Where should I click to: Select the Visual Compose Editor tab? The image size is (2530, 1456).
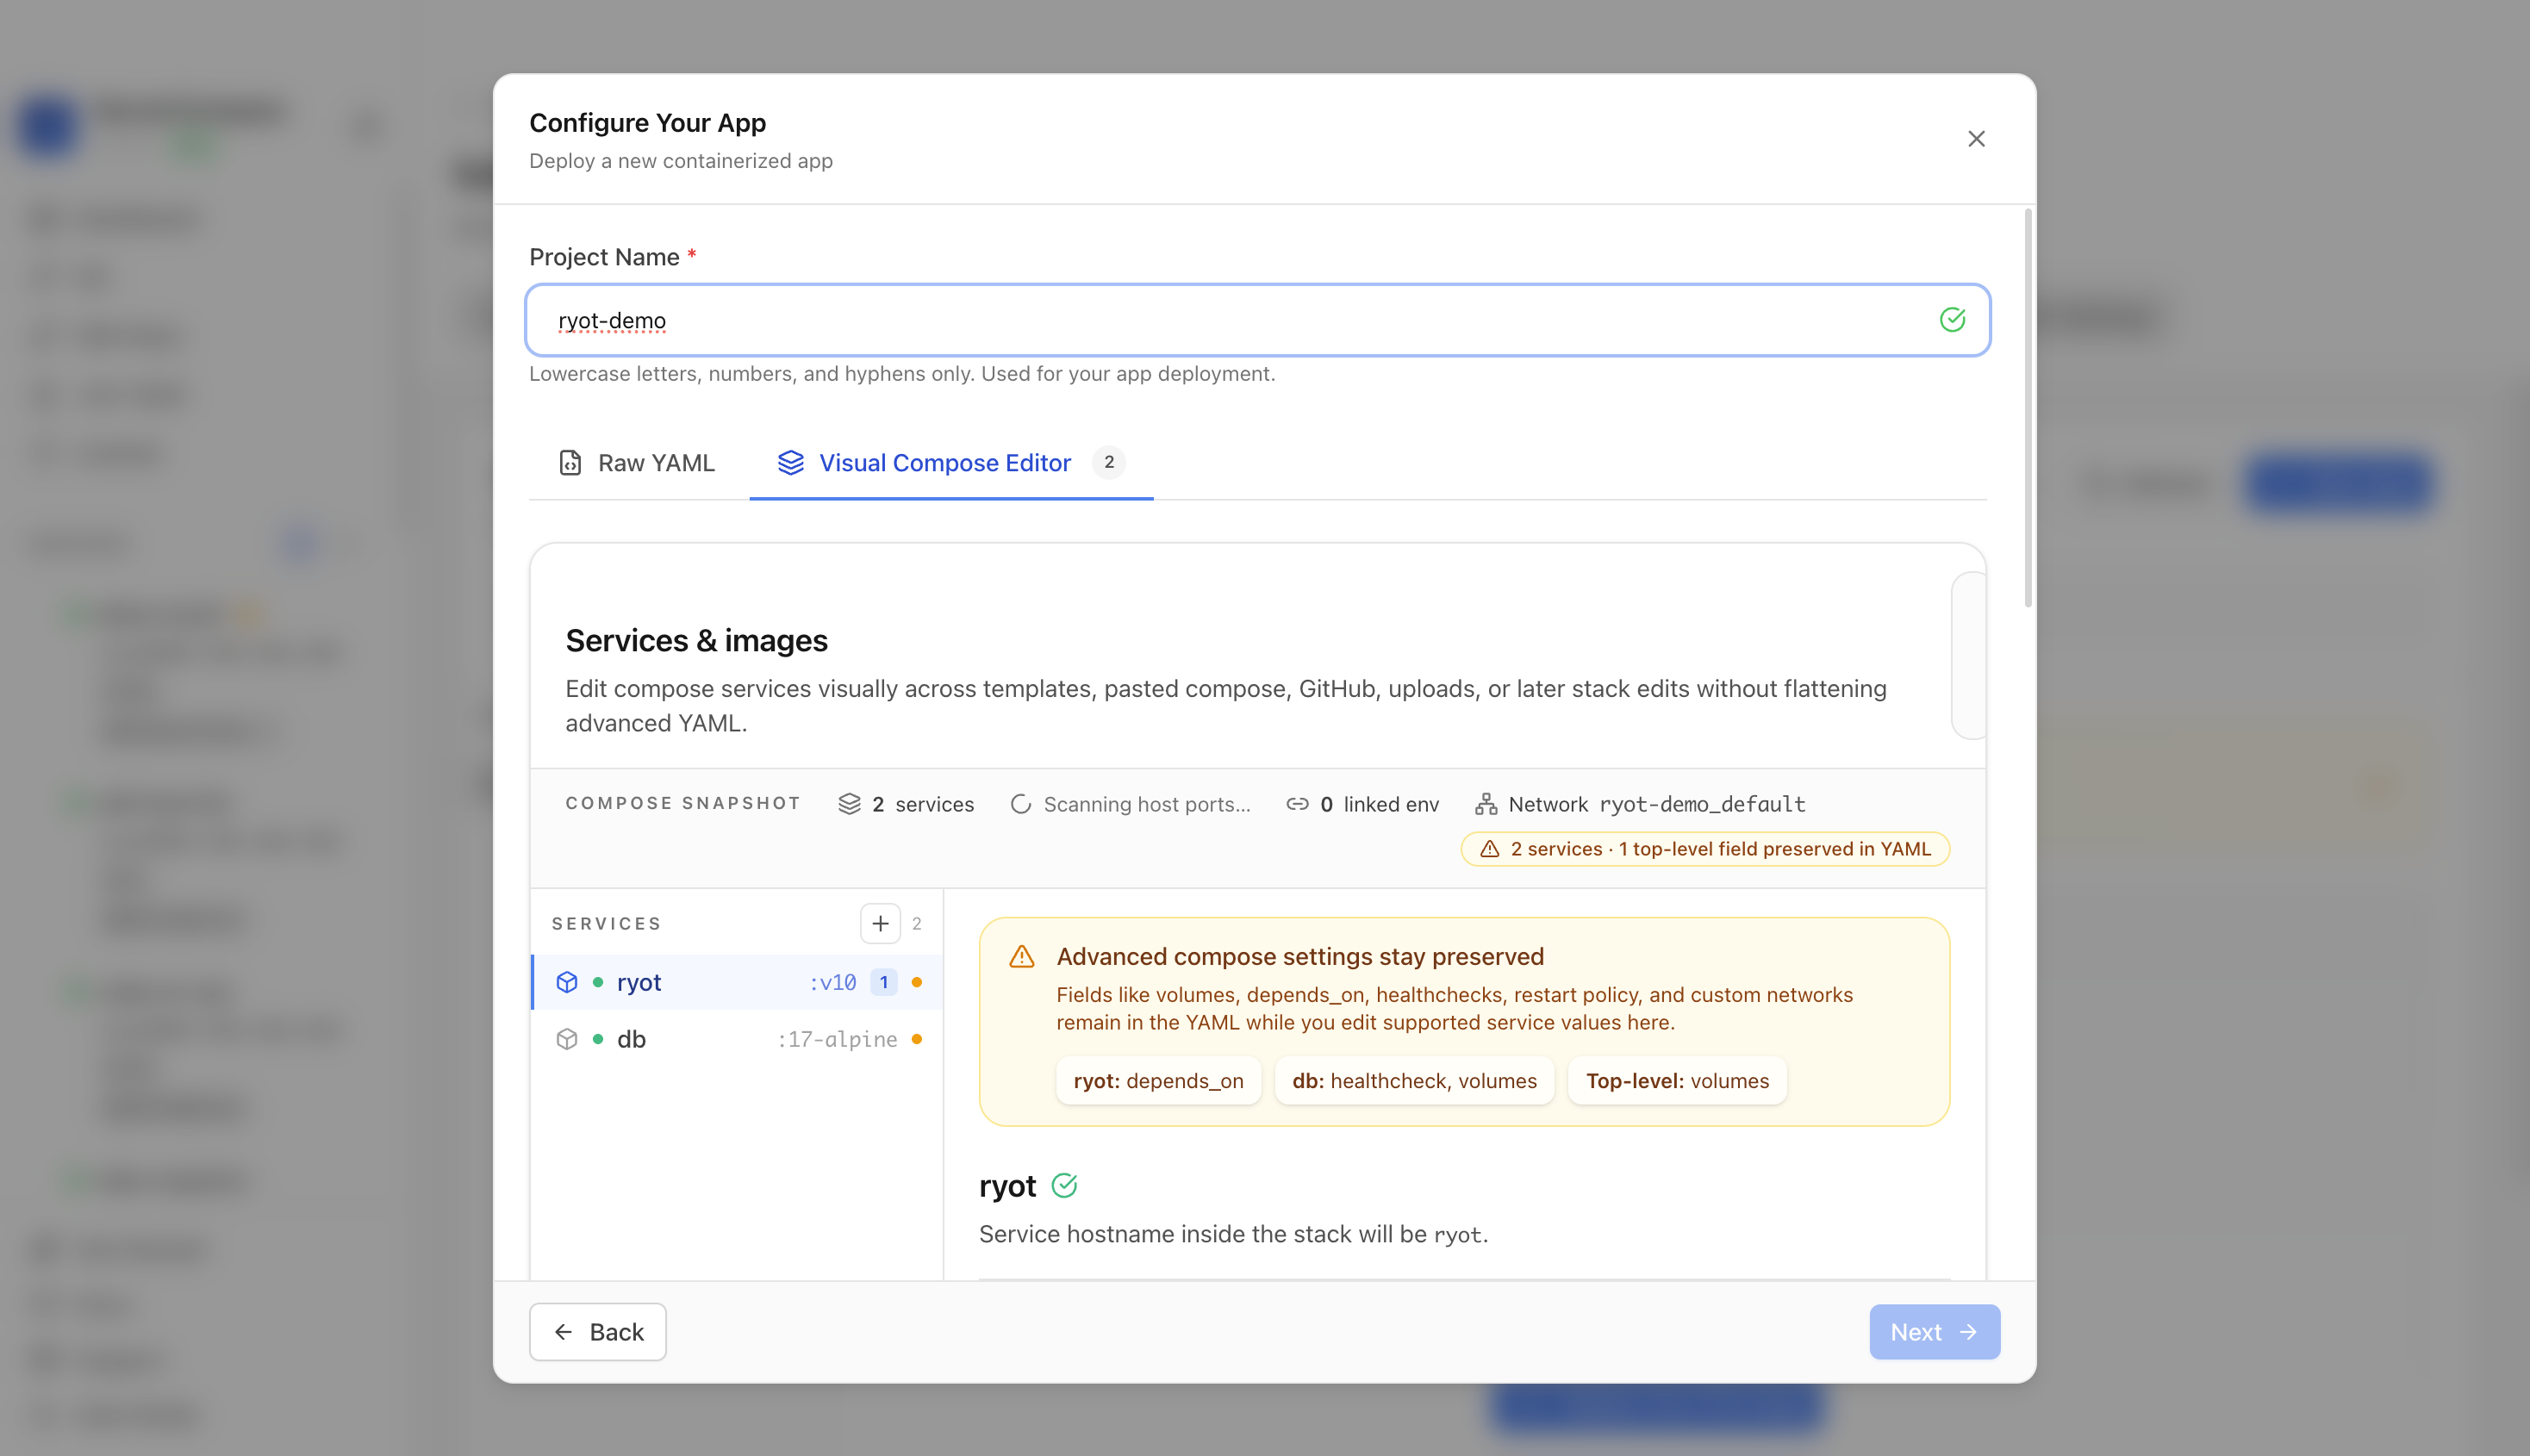click(951, 463)
